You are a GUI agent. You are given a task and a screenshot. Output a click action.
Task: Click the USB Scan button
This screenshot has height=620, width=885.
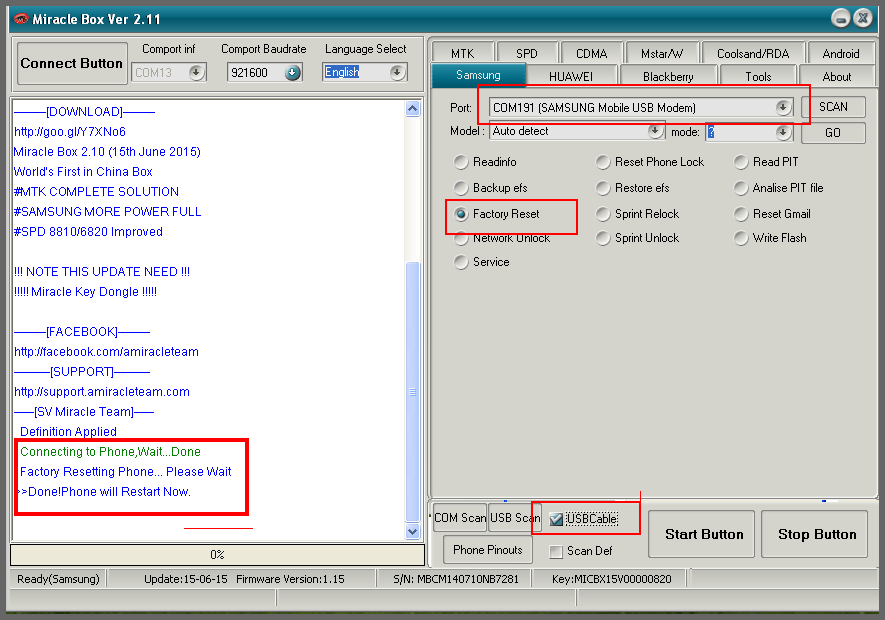515,518
